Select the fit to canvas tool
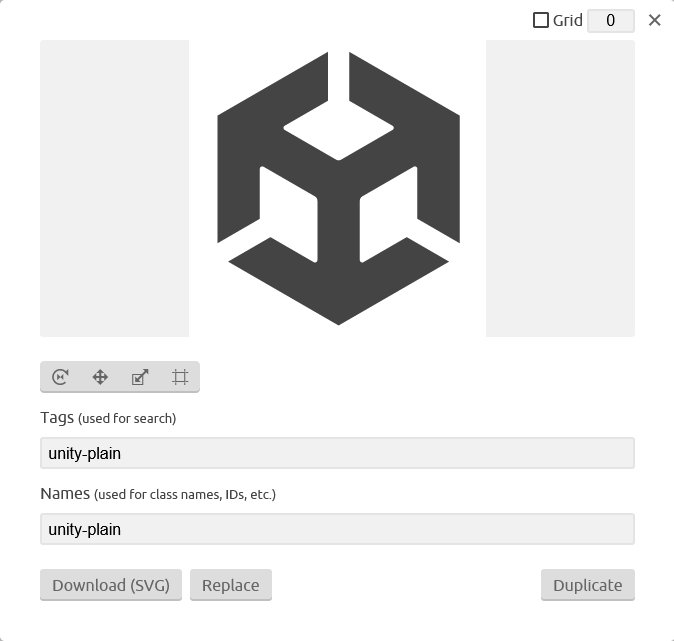The image size is (674, 641). click(180, 377)
